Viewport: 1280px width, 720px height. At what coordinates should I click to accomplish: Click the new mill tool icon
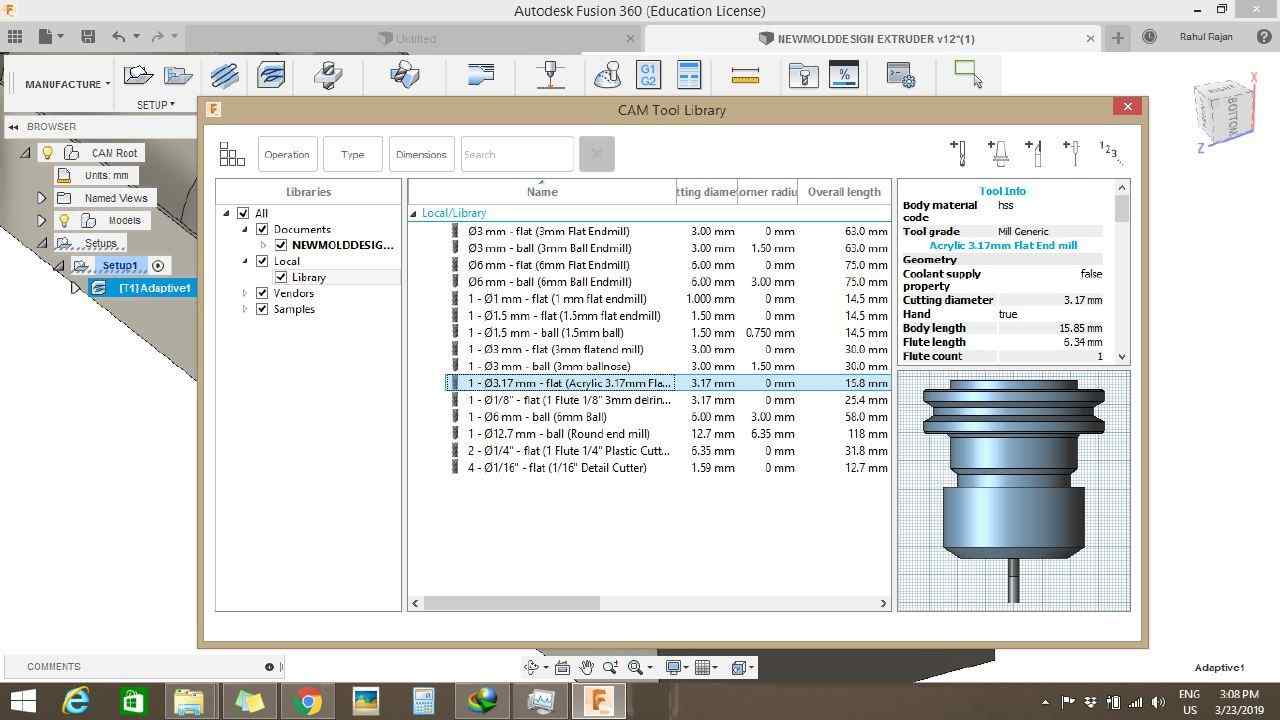click(958, 153)
